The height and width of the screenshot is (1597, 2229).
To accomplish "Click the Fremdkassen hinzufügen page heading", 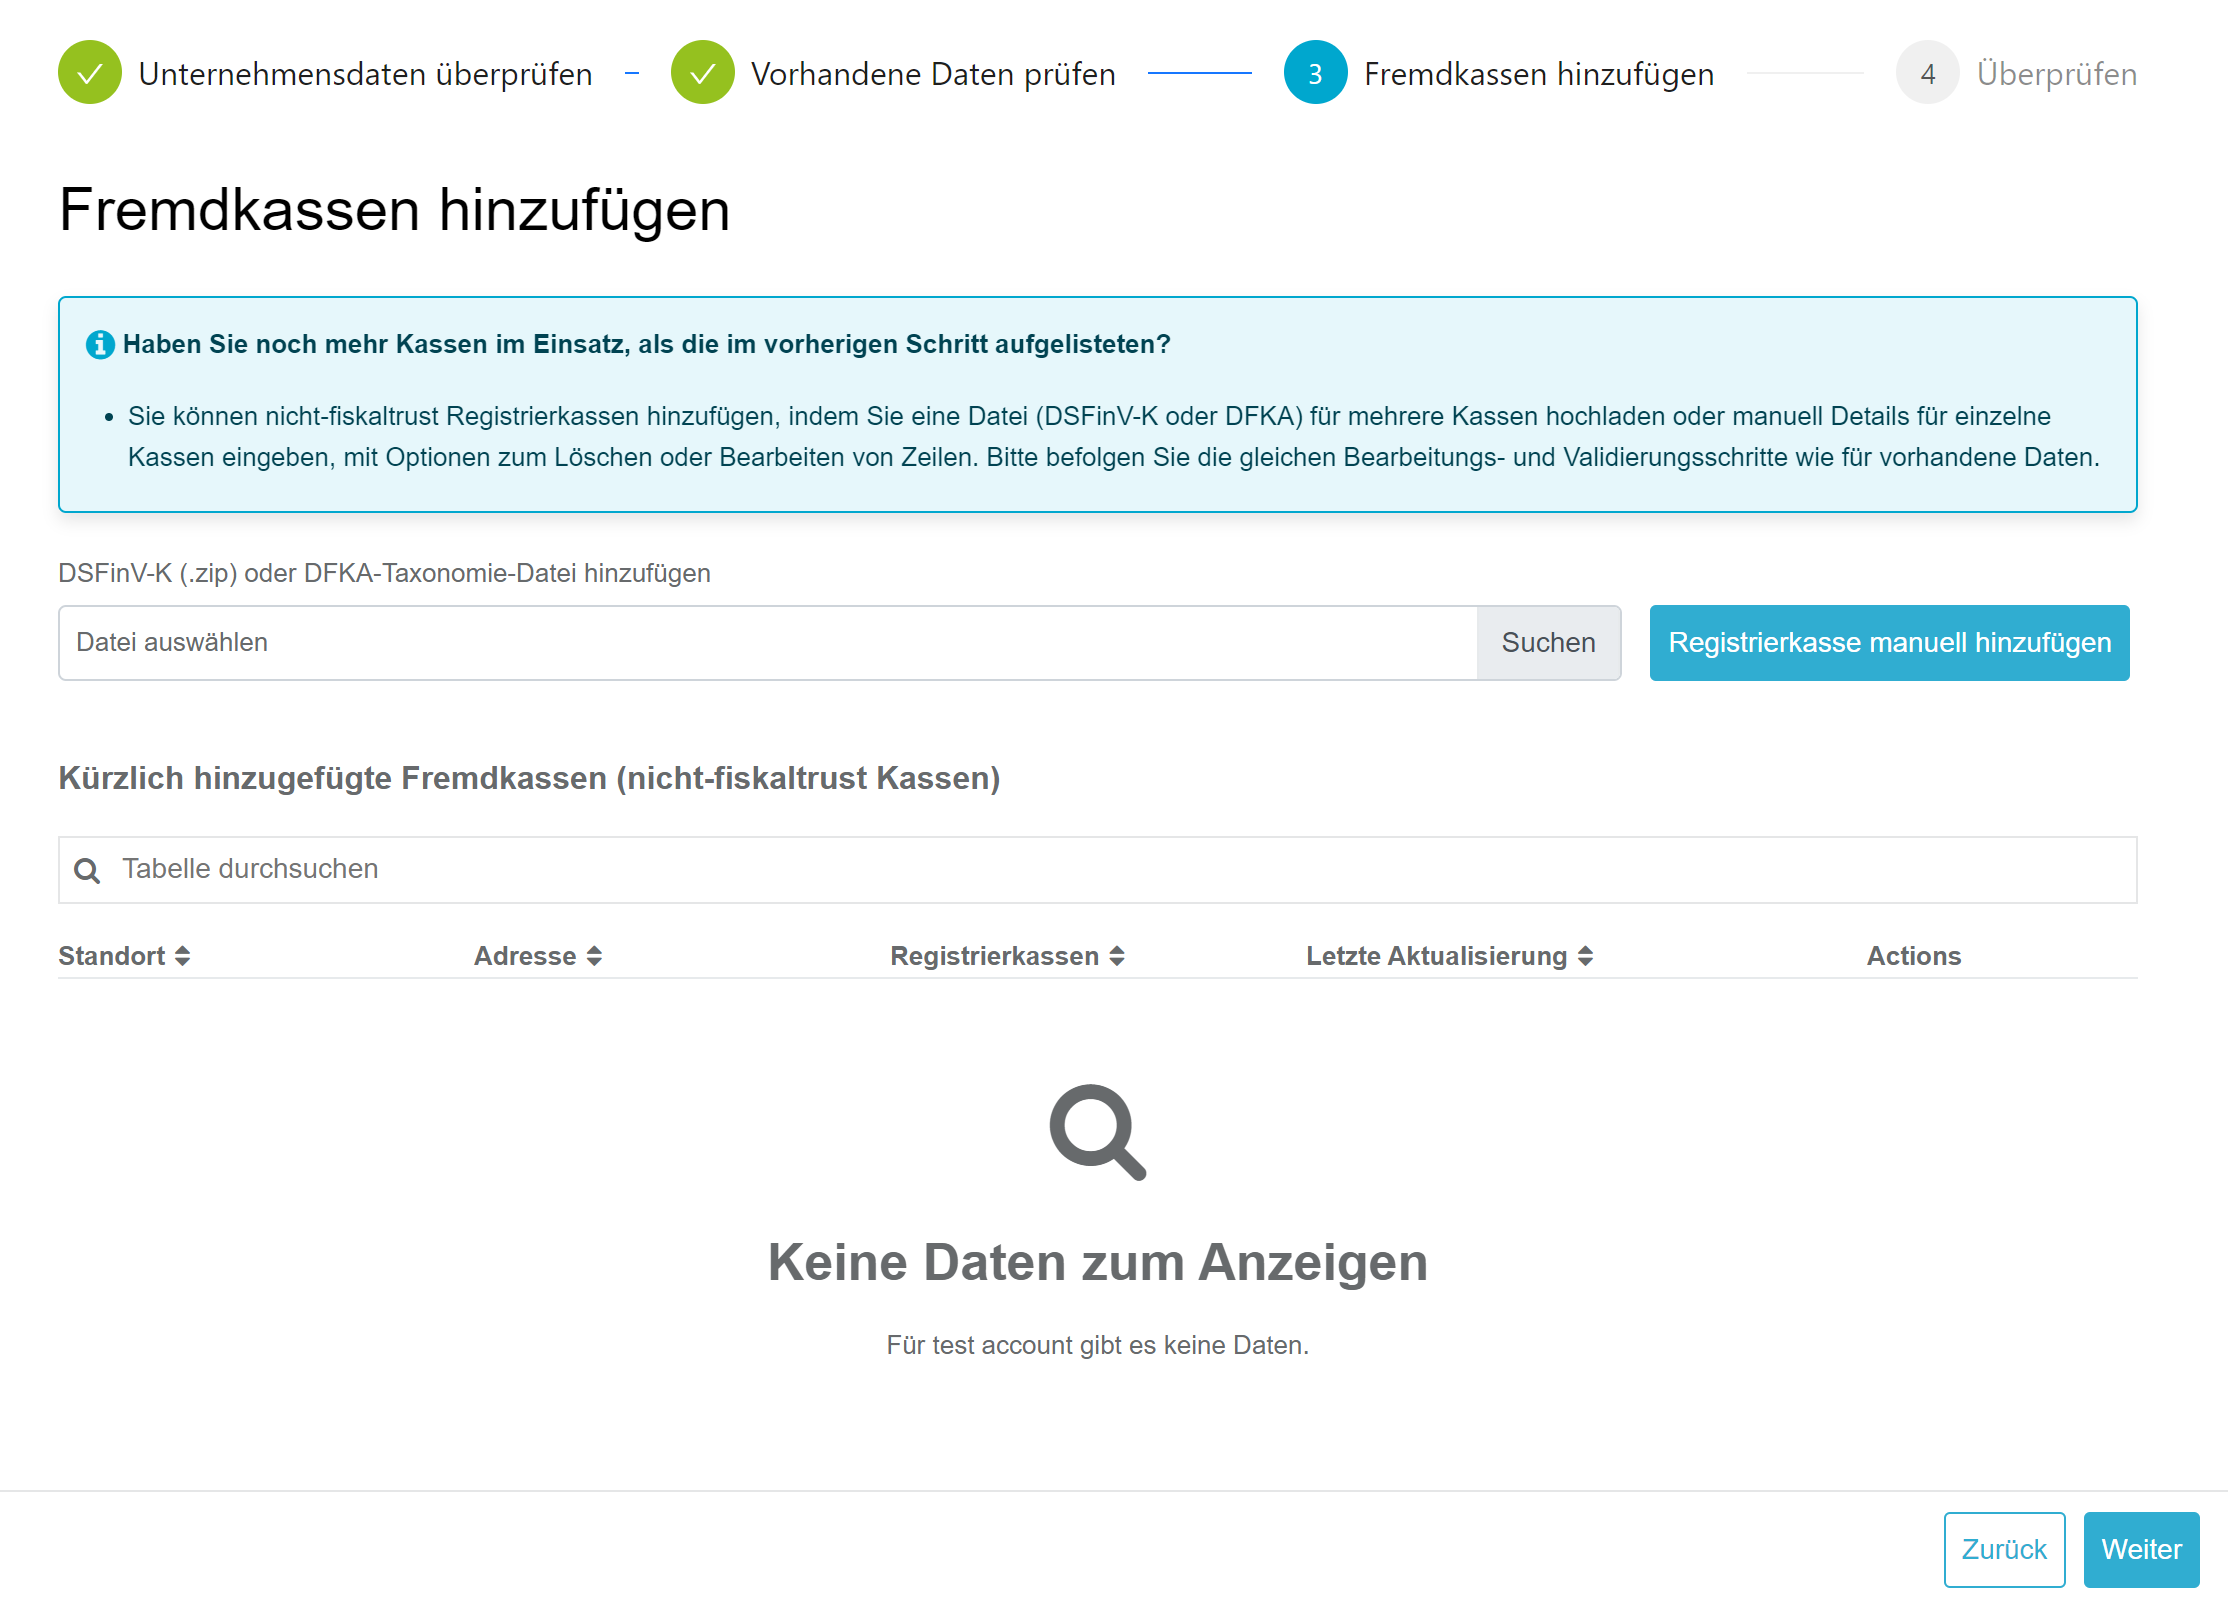I will pyautogui.click(x=394, y=210).
